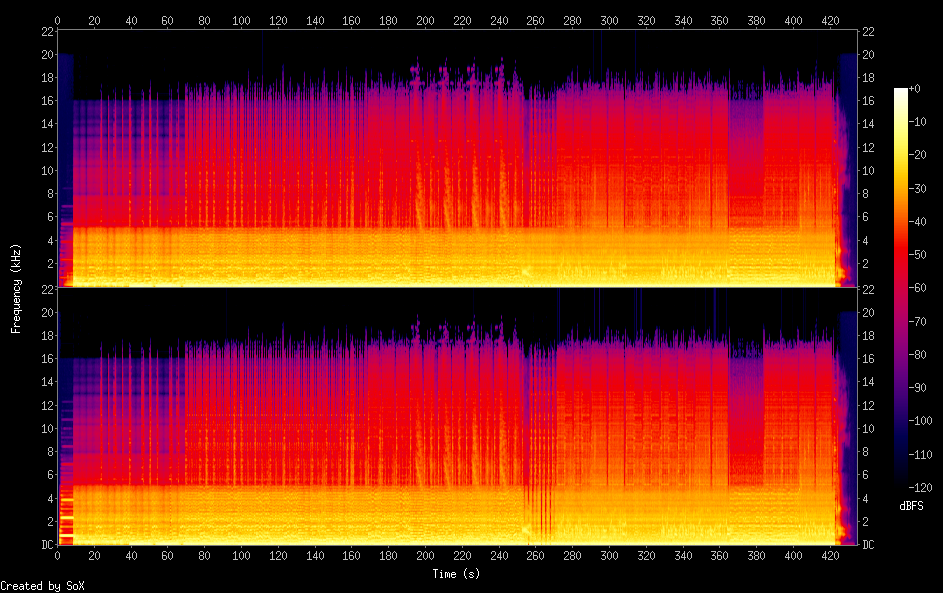This screenshot has height=593, width=943.
Task: Click the 260 mark on bottom time axis
Action: coord(536,555)
